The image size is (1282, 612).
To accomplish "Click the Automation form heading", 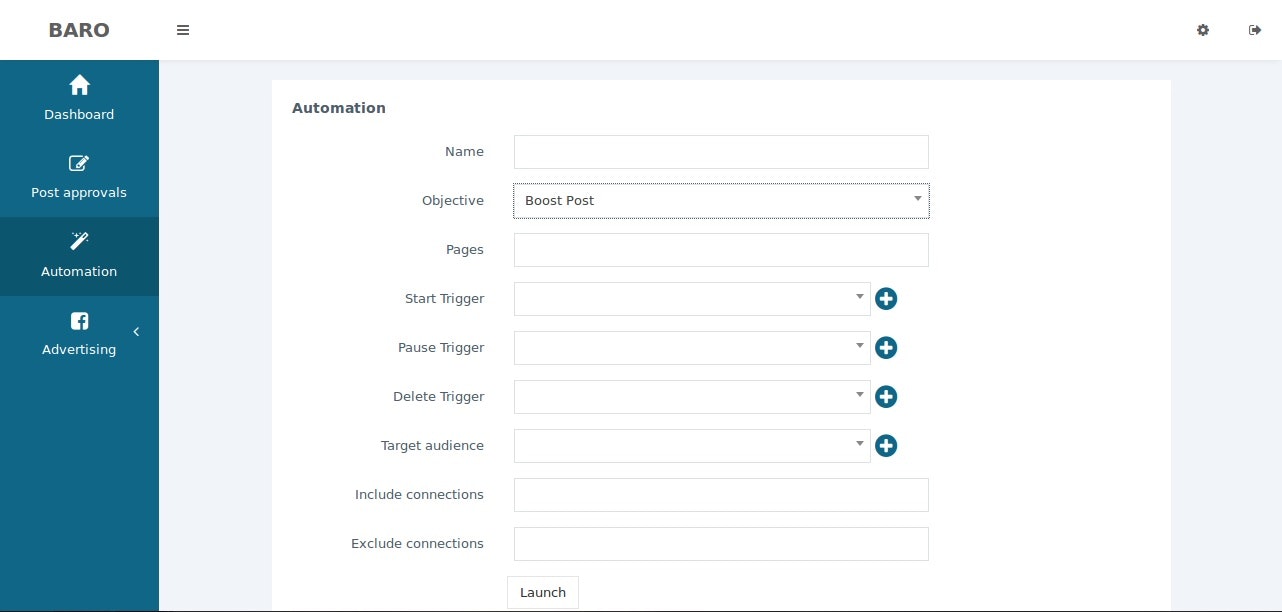I will 339,108.
